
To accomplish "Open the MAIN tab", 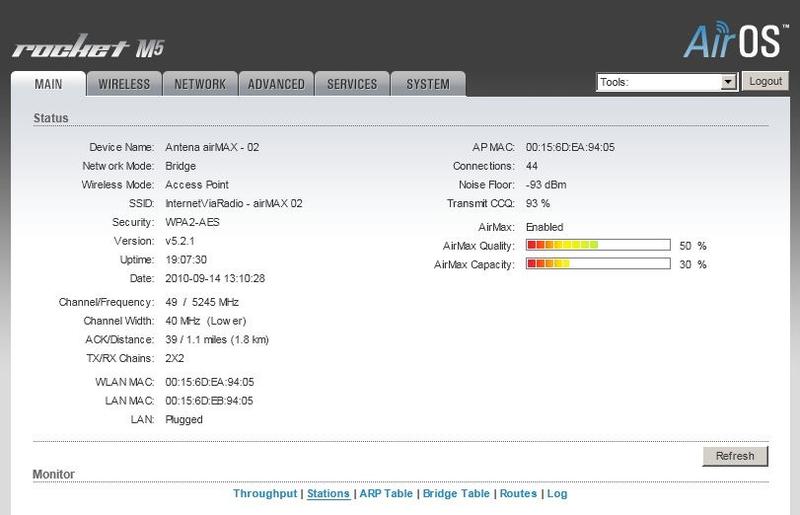I will (x=48, y=84).
